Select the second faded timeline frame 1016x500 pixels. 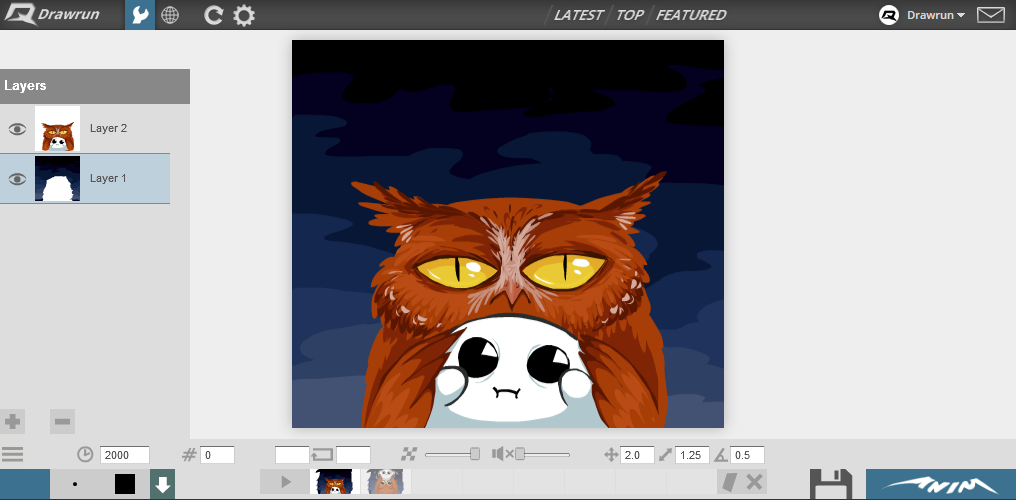click(x=386, y=482)
